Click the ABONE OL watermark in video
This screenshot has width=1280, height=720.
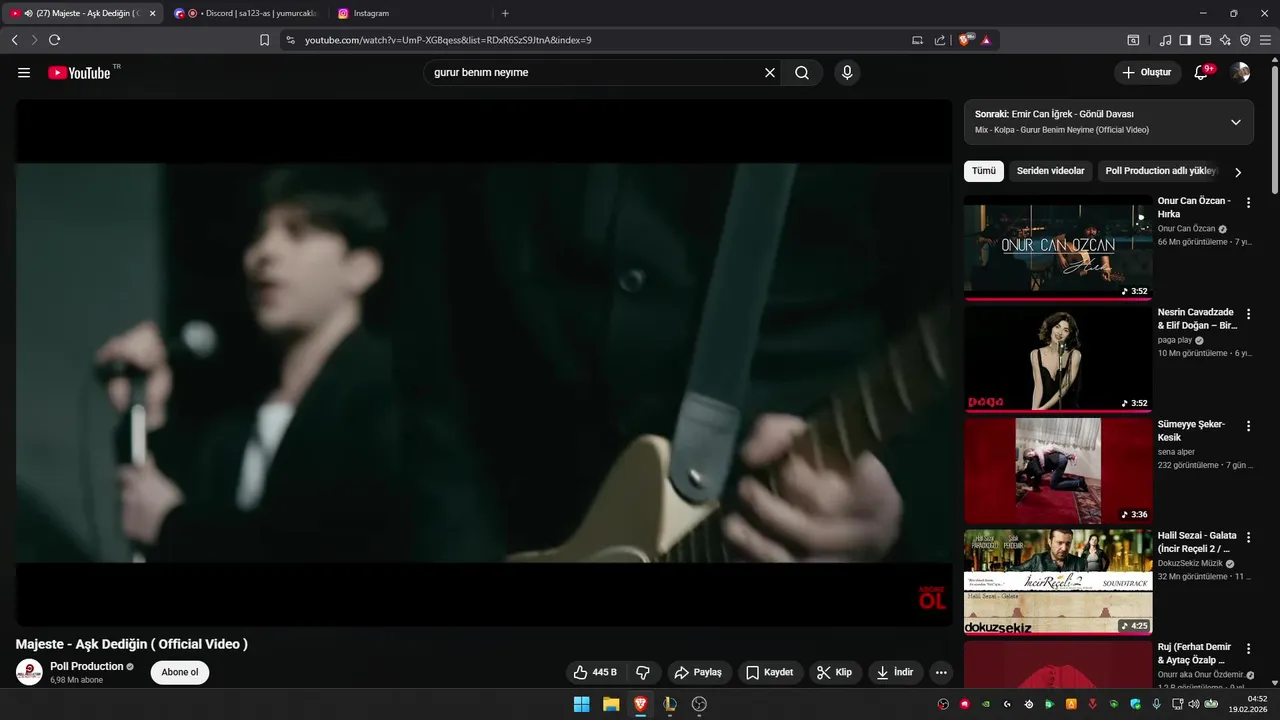point(932,598)
